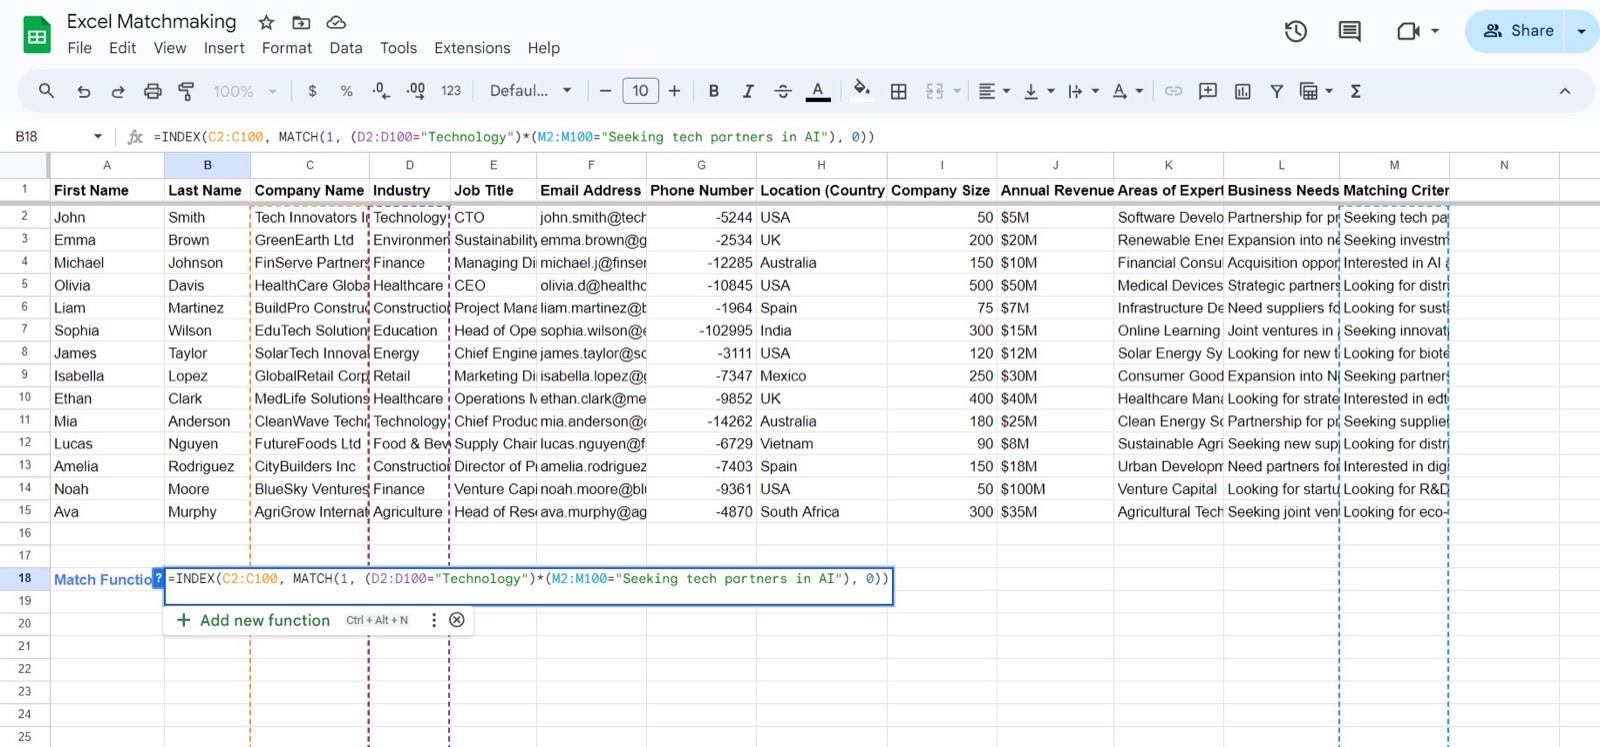Toggle strikethrough formatting

point(783,91)
